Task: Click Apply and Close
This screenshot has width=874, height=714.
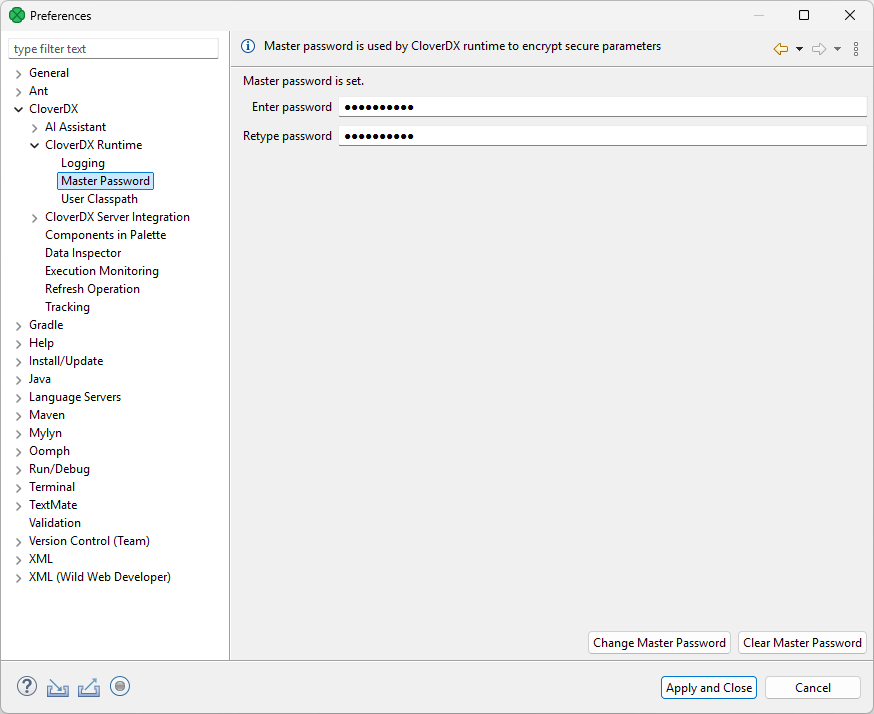Action: coord(709,688)
